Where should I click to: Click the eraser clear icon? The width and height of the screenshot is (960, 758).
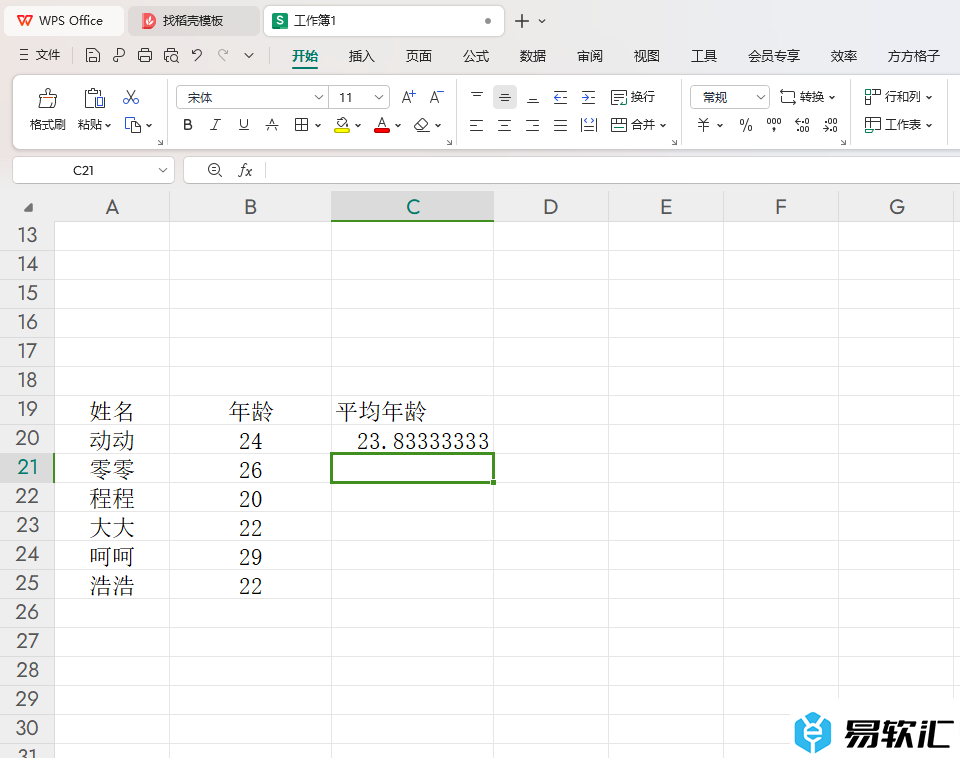pyautogui.click(x=421, y=125)
